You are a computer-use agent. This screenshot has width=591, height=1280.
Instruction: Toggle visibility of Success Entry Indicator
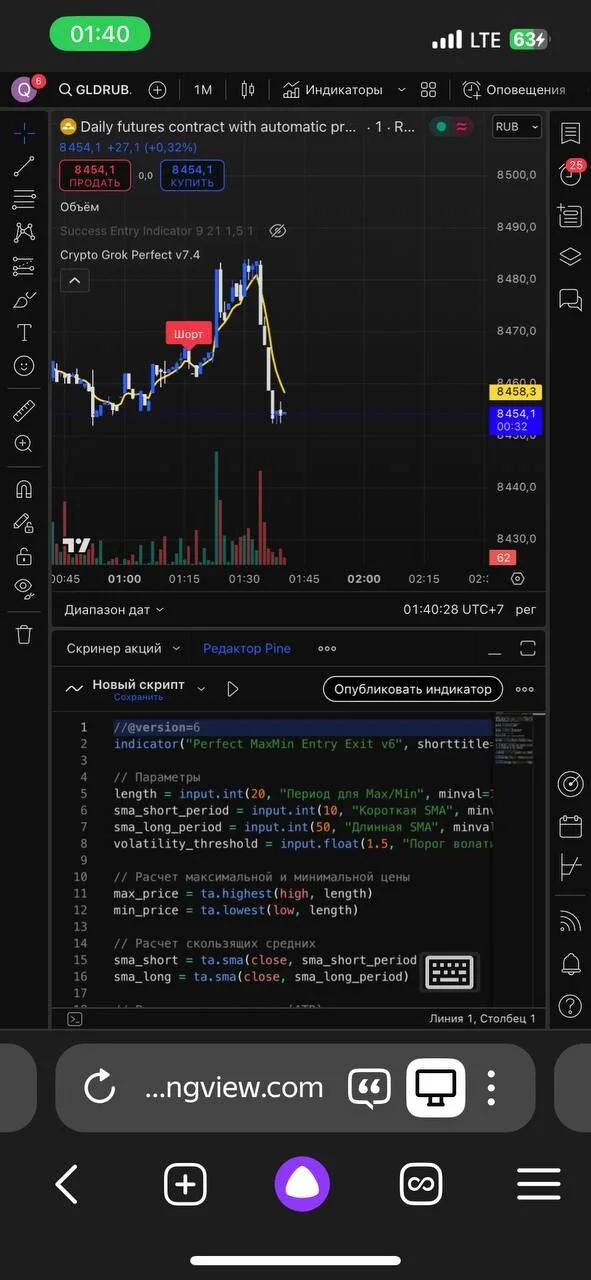coord(278,231)
